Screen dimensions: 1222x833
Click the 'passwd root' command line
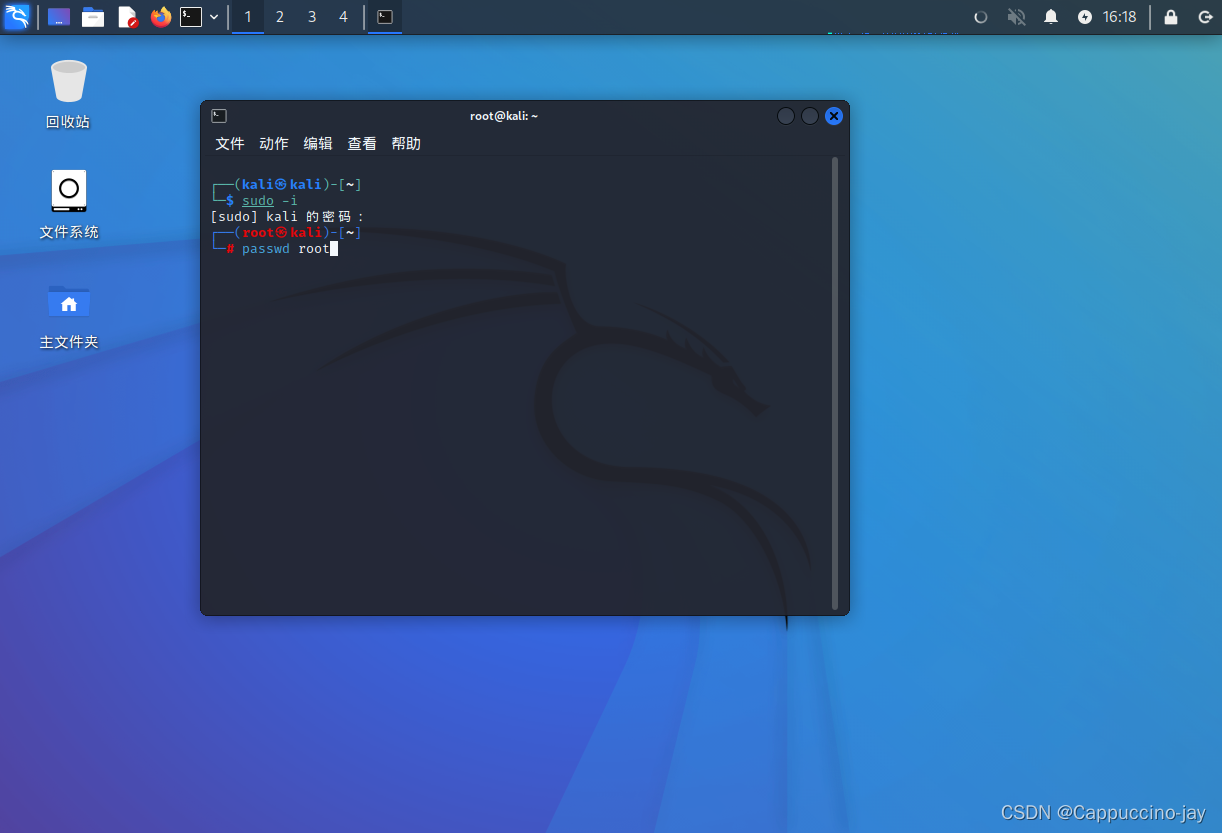[286, 249]
